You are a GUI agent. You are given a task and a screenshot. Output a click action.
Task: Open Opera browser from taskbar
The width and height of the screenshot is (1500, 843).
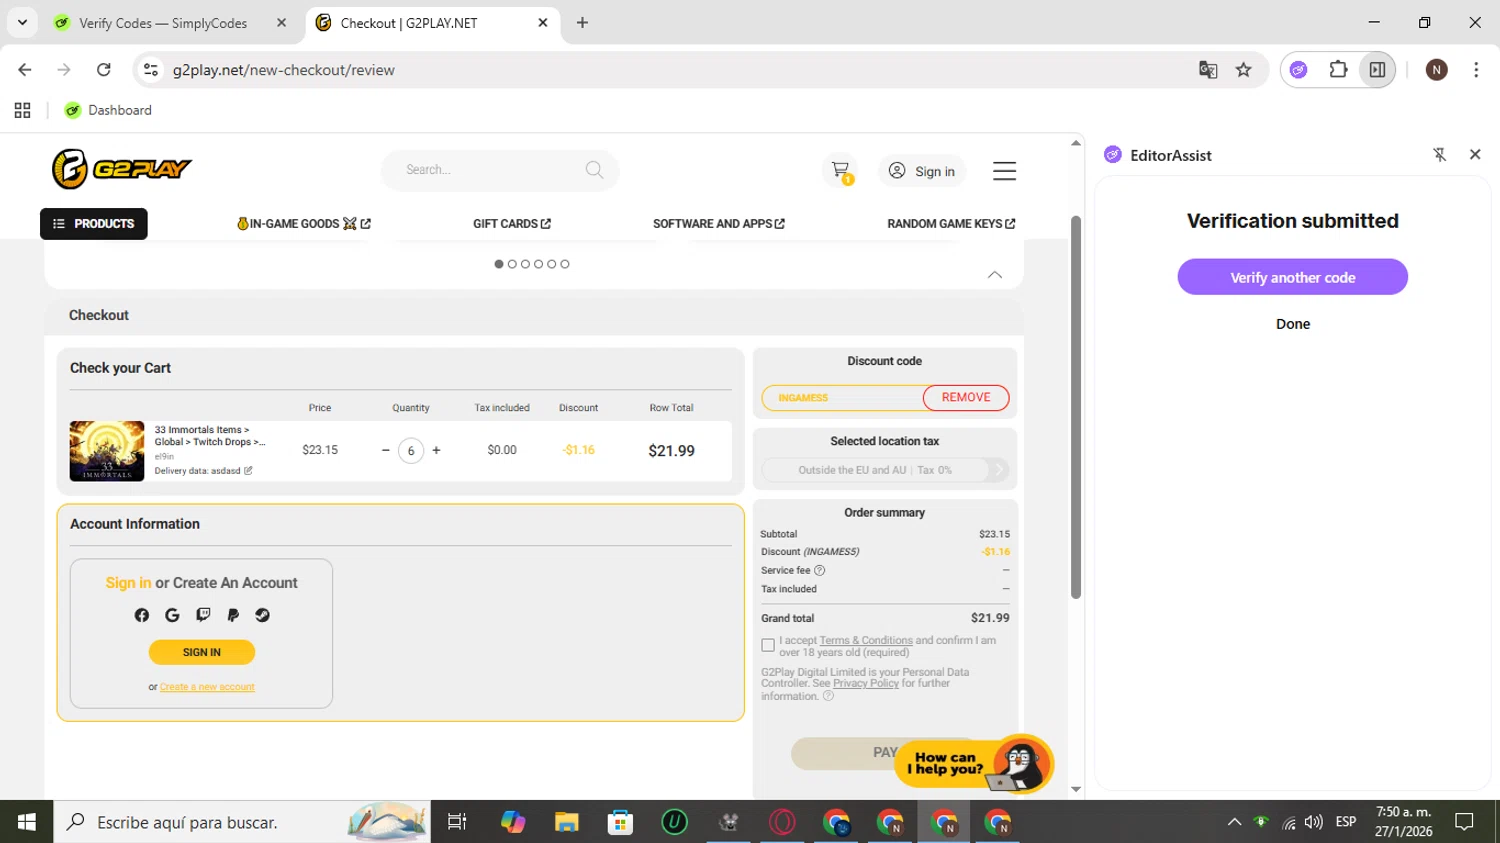tap(782, 822)
